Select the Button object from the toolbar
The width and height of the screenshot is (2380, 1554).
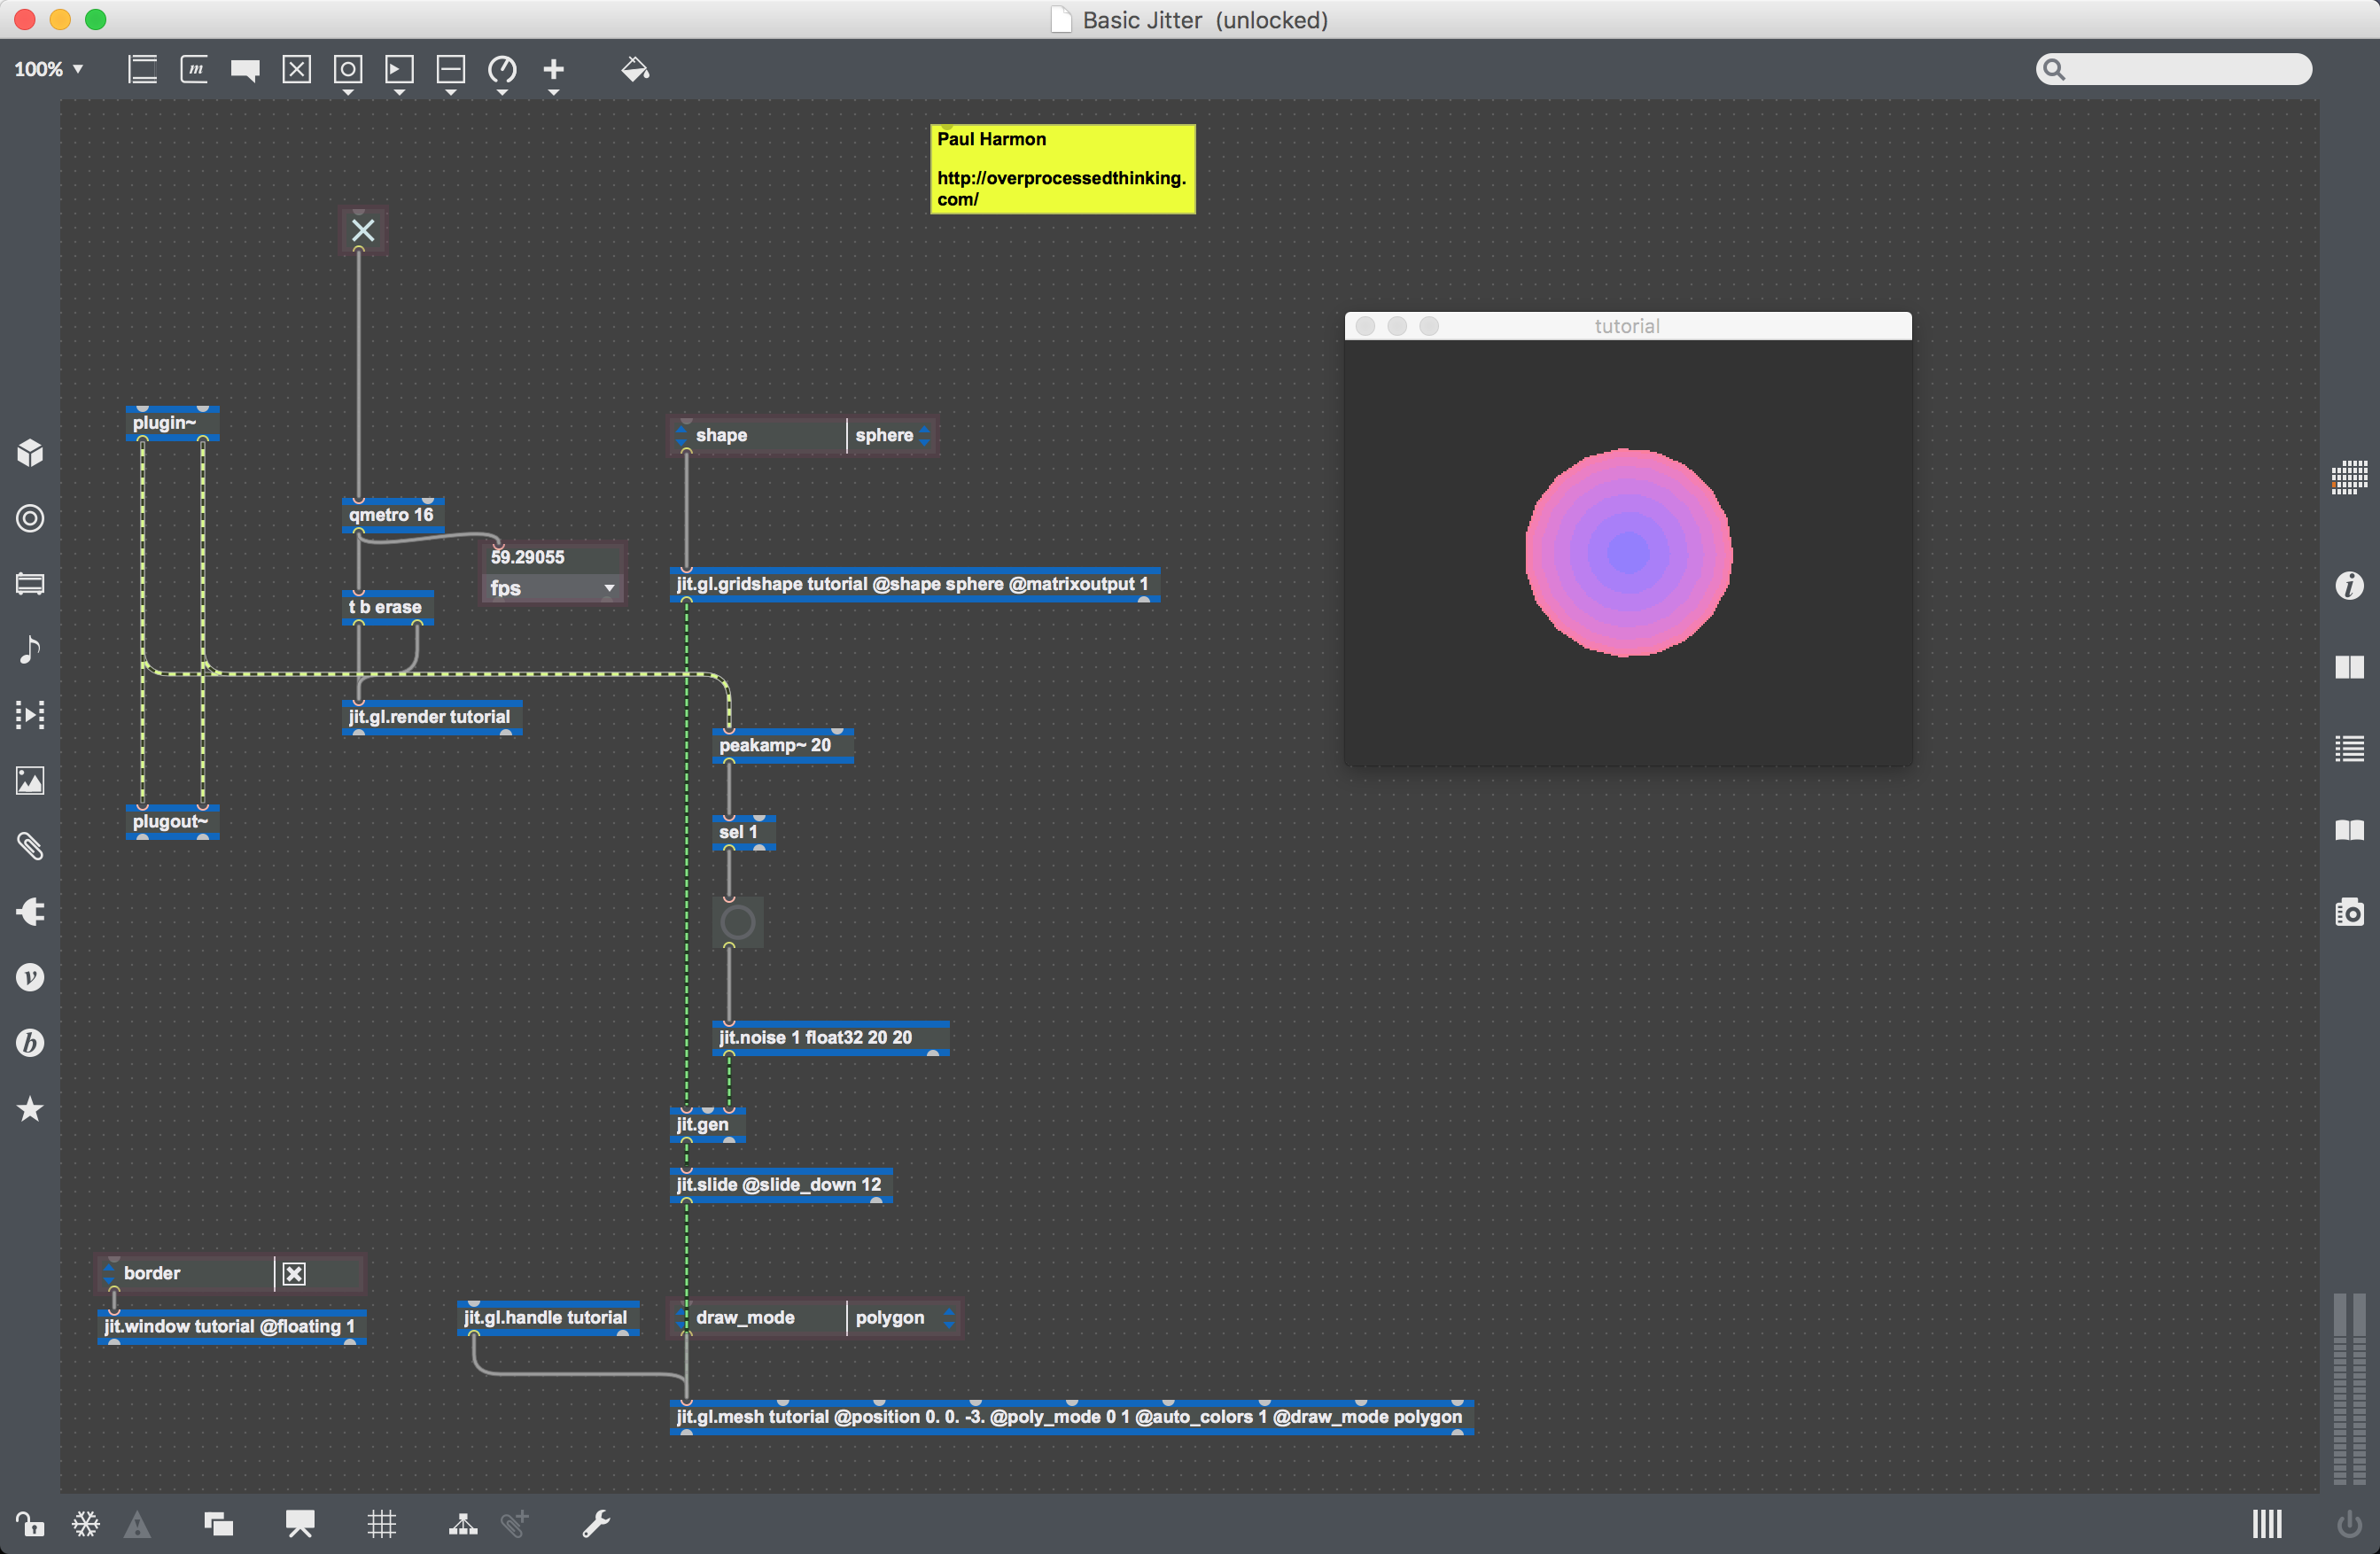click(x=348, y=70)
